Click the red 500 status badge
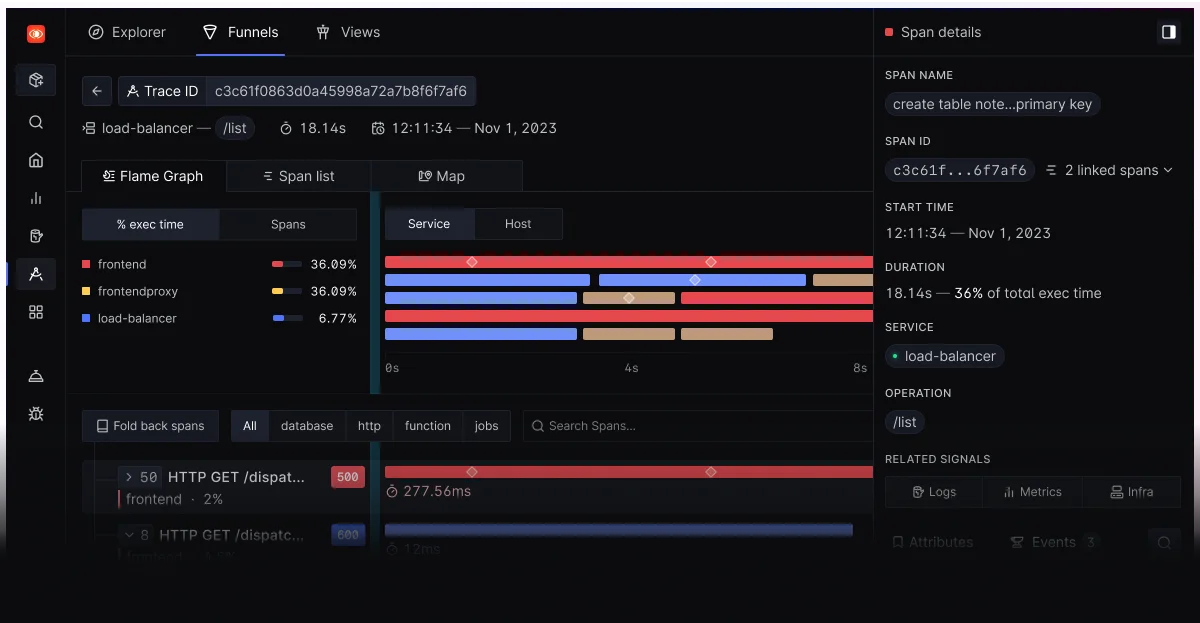The width and height of the screenshot is (1200, 623). (347, 477)
